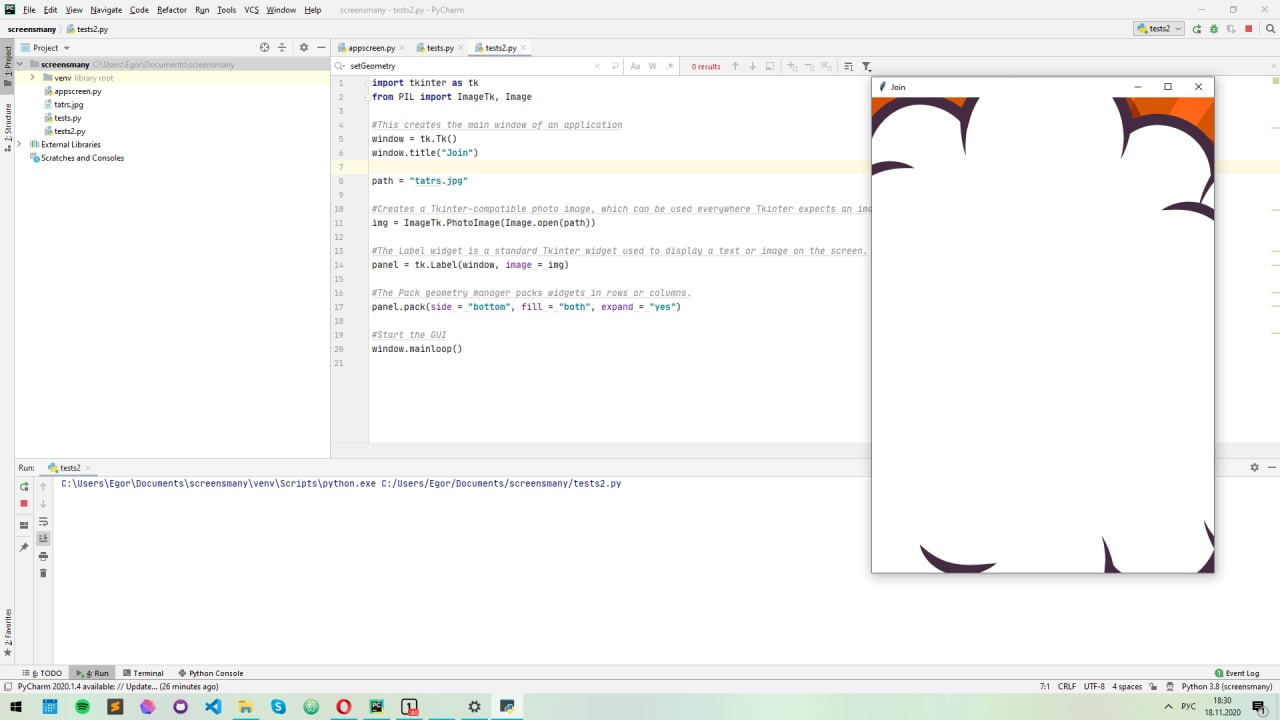Screen dimensions: 1280x720
Task: Open Project panel settings gear
Action: point(304,47)
